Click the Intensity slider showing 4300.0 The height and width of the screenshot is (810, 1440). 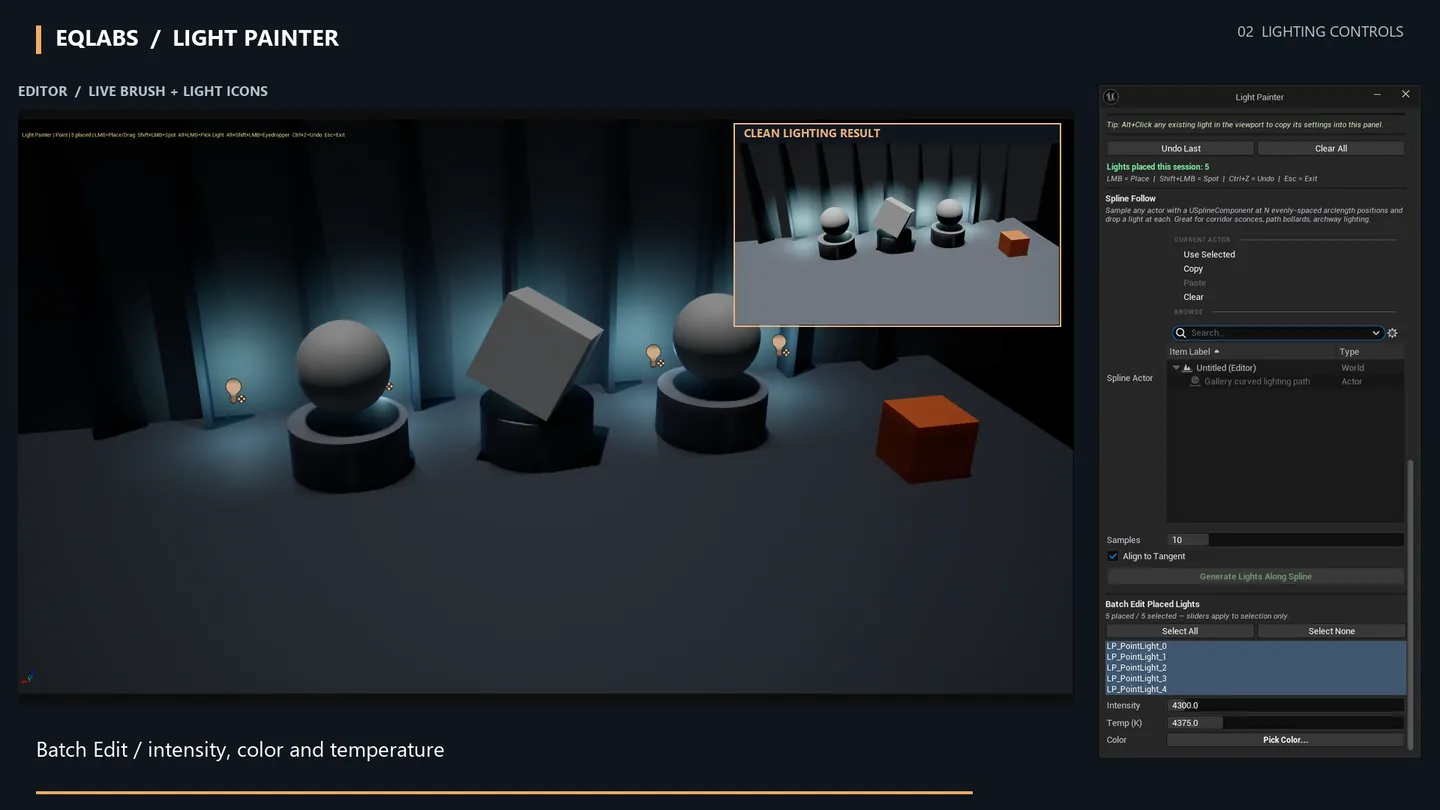tap(1285, 706)
